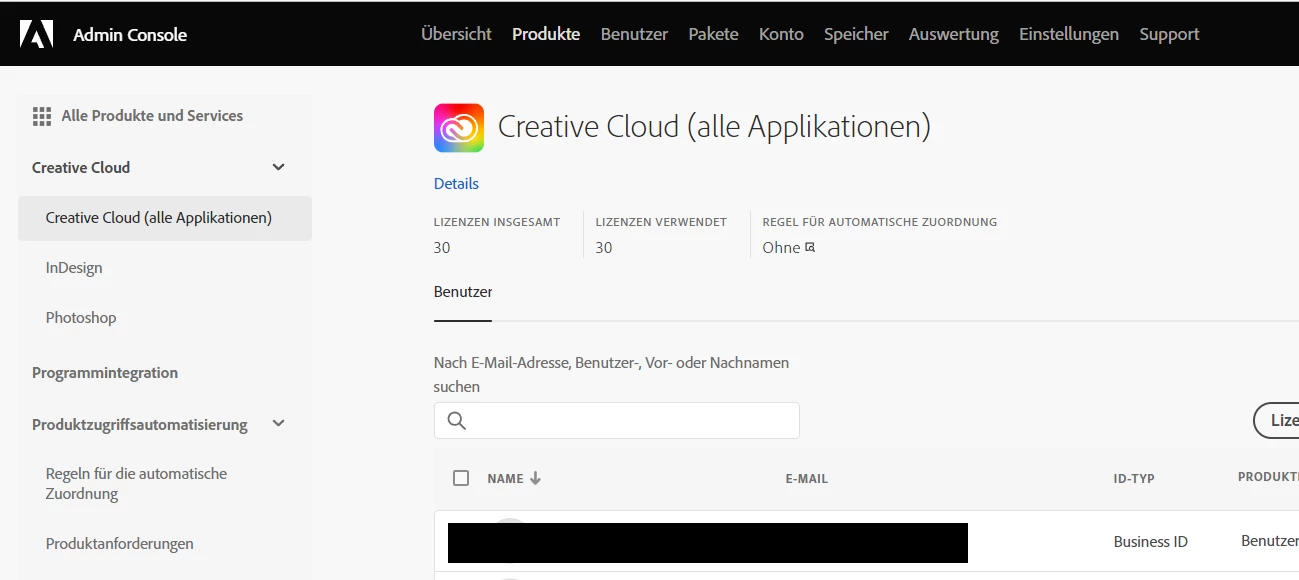This screenshot has width=1299, height=580.
Task: Open the Details link
Action: point(456,184)
